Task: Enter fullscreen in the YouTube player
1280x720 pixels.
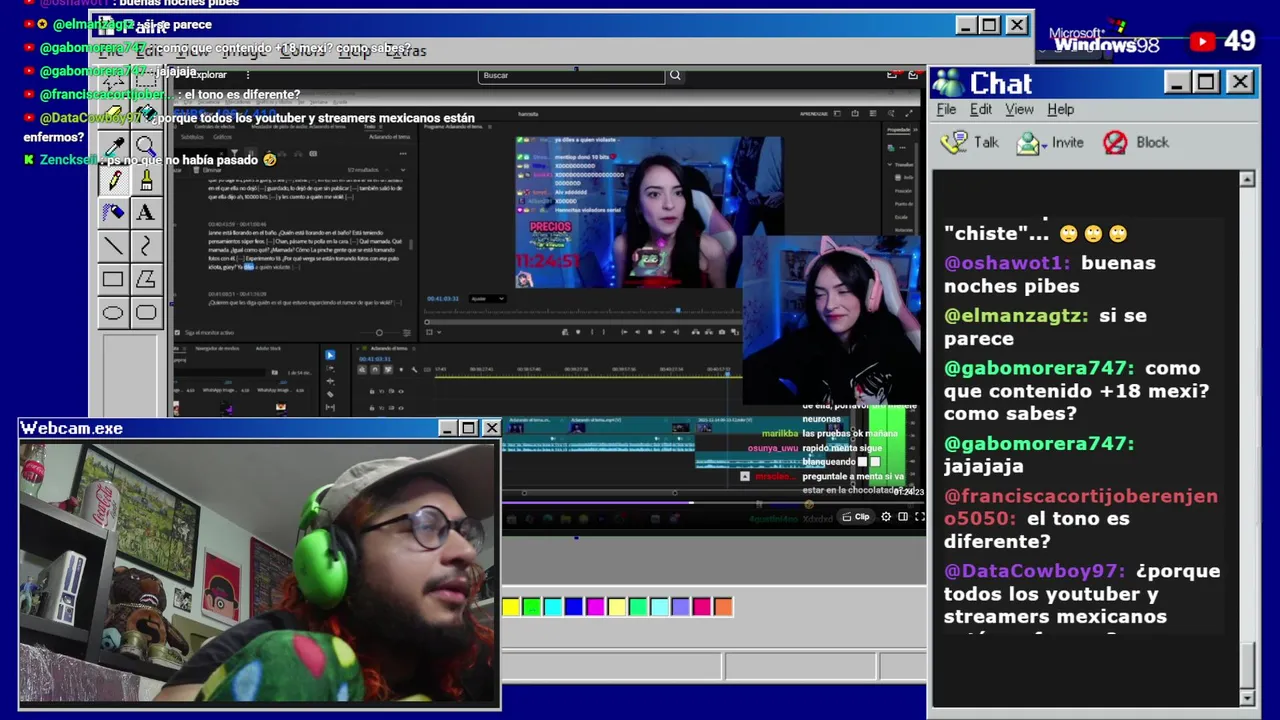Action: [919, 517]
